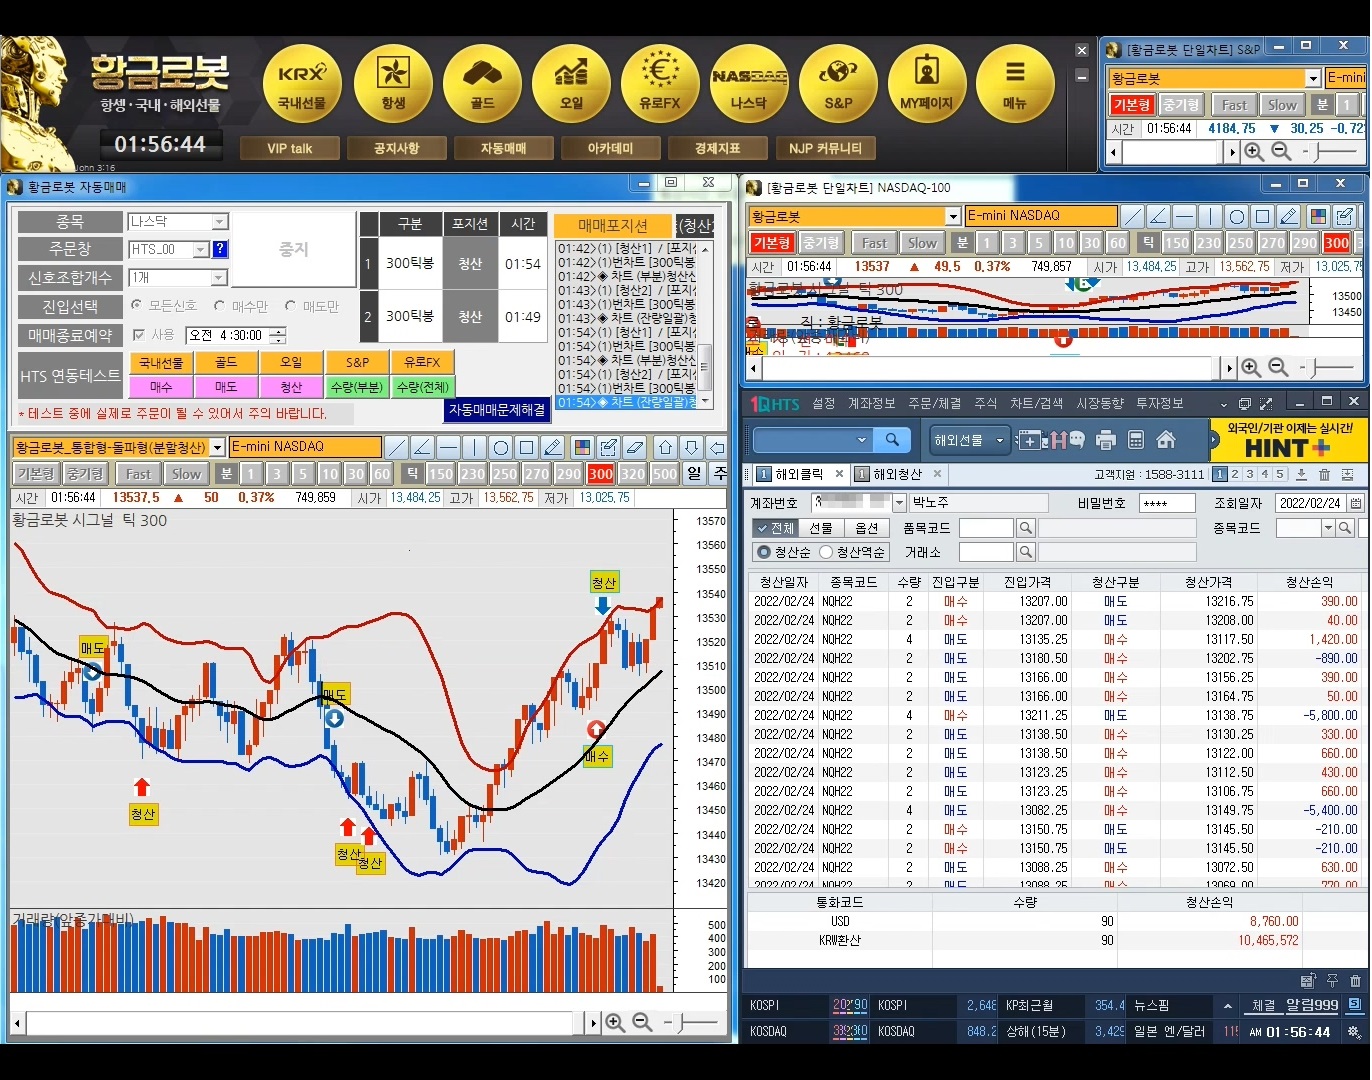Image resolution: width=1372 pixels, height=1080 pixels.
Task: Open the 신호조합개수 1개 dropdown
Action: pos(219,277)
